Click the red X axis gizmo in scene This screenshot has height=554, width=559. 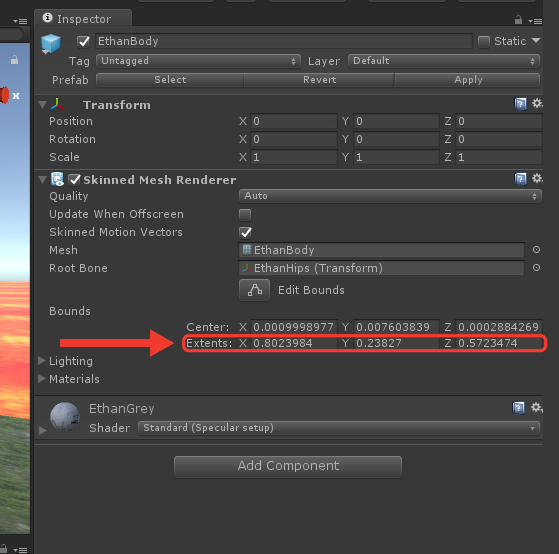pyautogui.click(x=5, y=95)
